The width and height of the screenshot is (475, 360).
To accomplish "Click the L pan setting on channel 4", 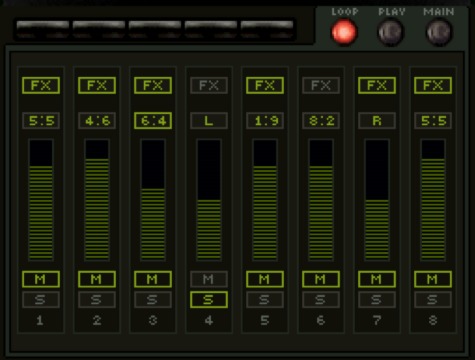I will [x=209, y=120].
